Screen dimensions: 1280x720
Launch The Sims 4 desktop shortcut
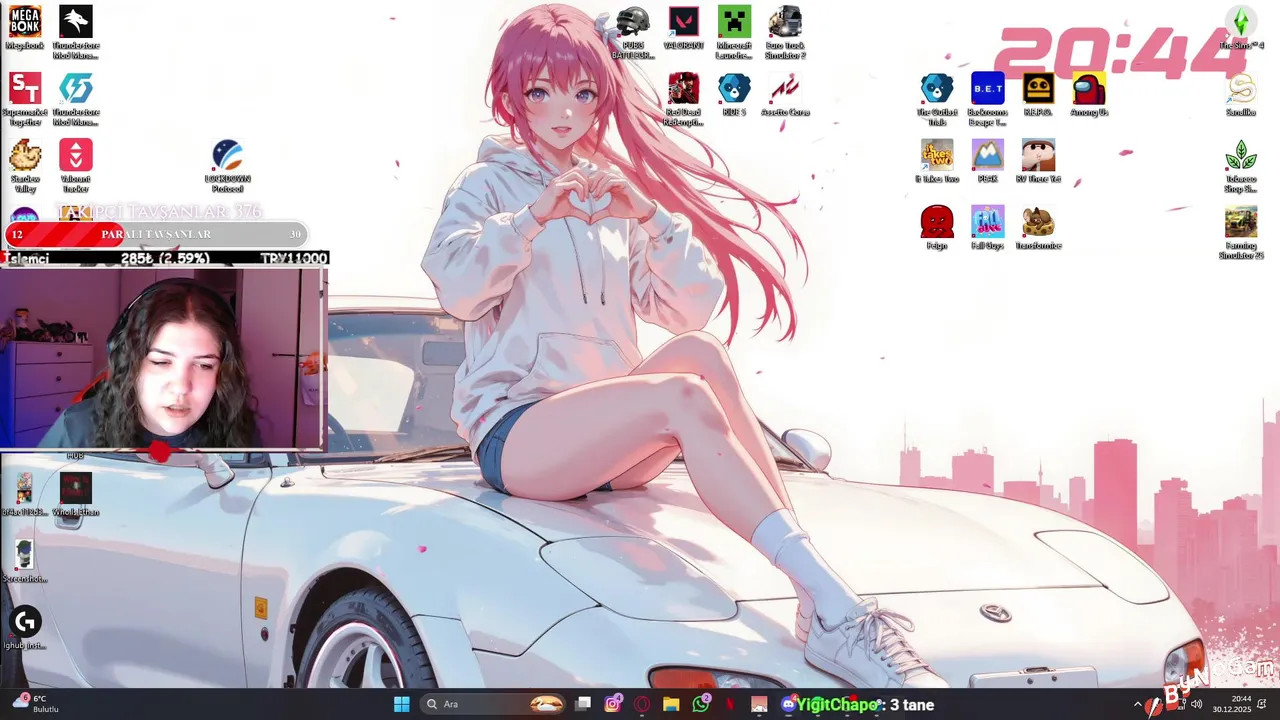click(1241, 28)
